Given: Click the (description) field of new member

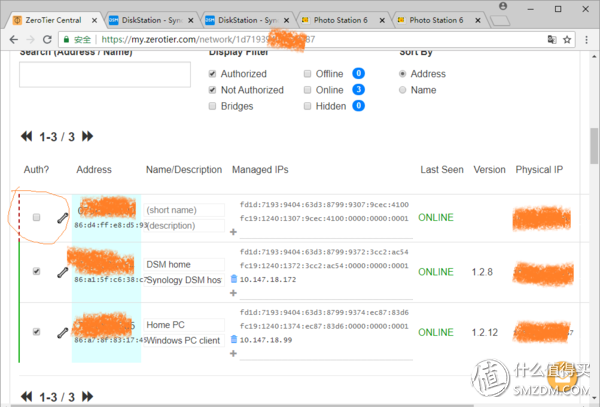Looking at the screenshot, I should [x=184, y=226].
